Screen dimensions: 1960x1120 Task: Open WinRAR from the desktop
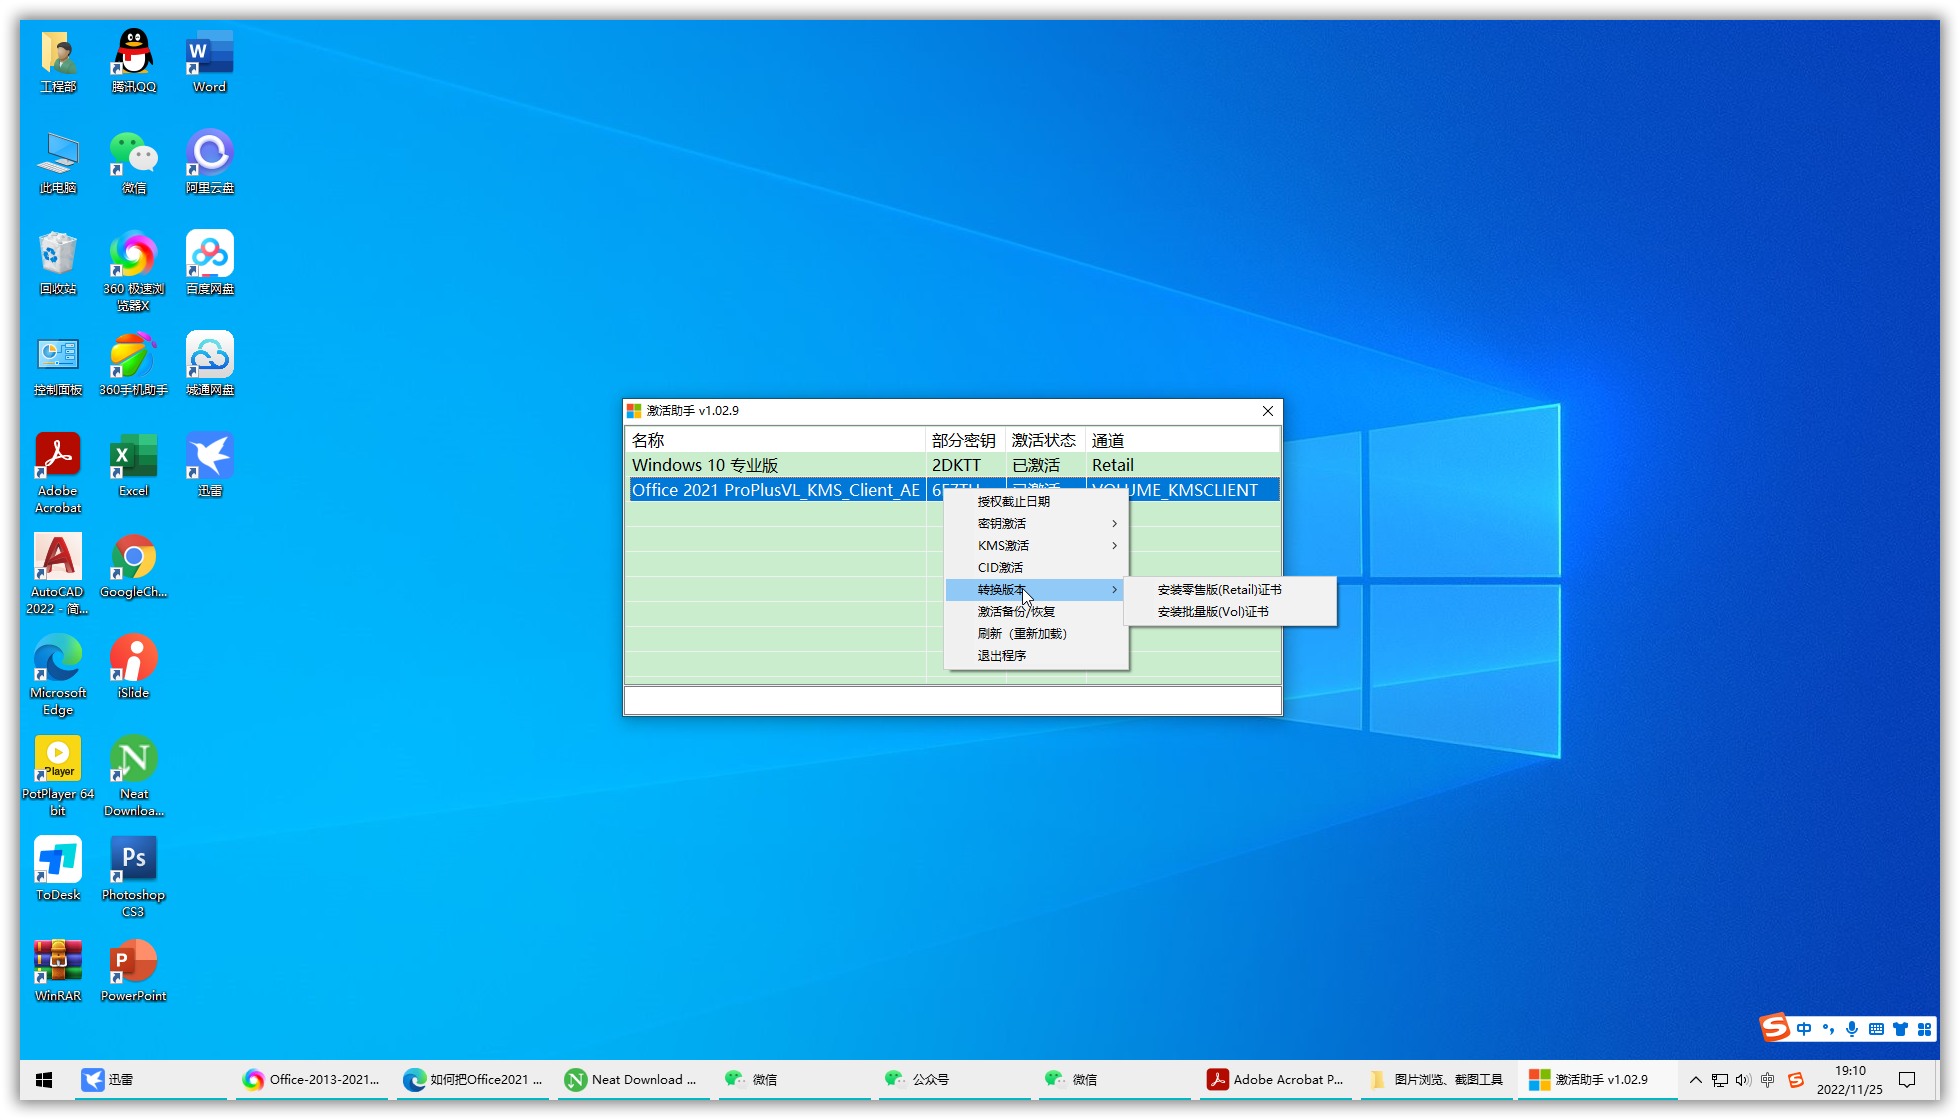58,970
